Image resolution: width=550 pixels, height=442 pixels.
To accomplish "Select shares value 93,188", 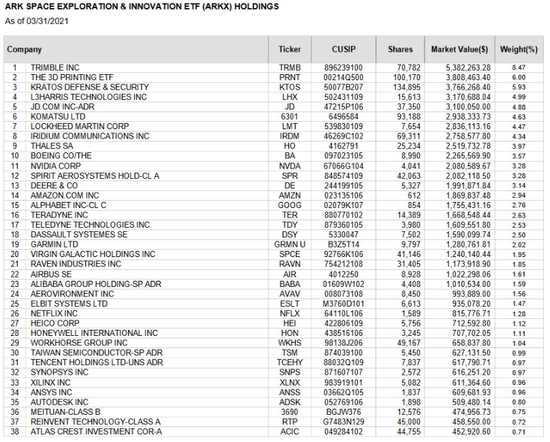I will pos(409,116).
